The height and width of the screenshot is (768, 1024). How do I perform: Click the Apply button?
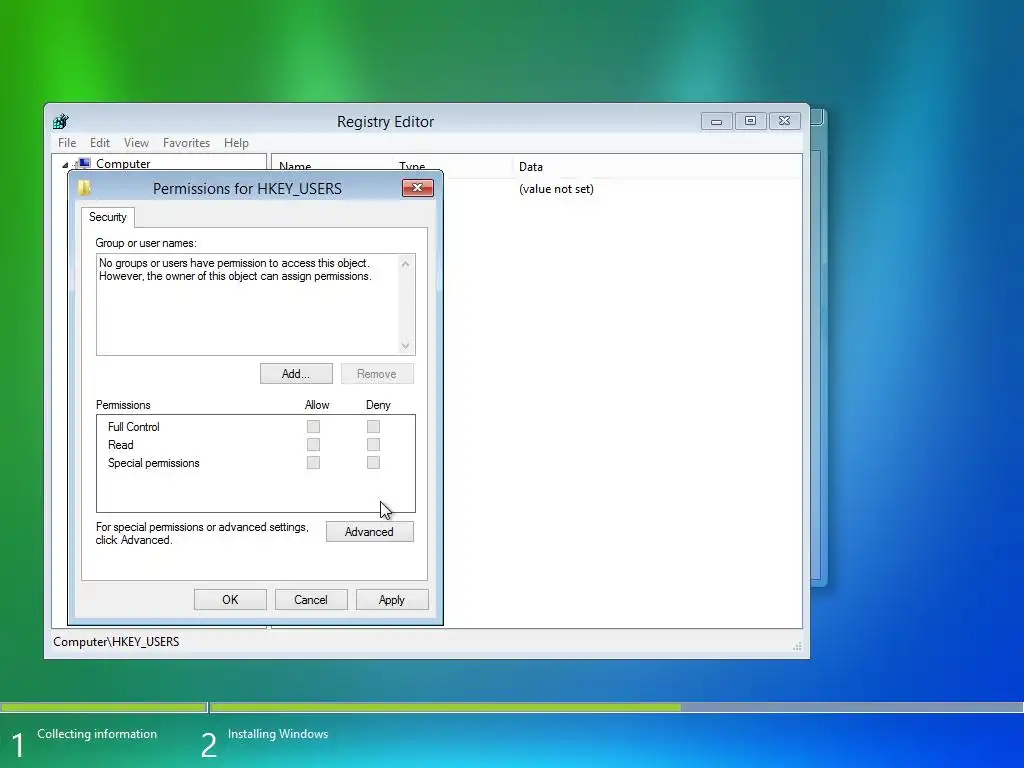point(392,600)
